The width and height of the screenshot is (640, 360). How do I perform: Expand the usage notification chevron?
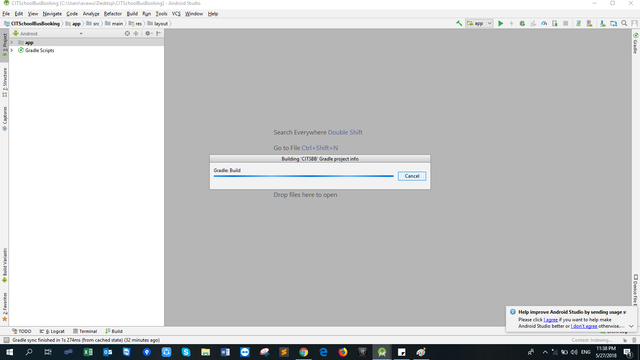pos(631,326)
